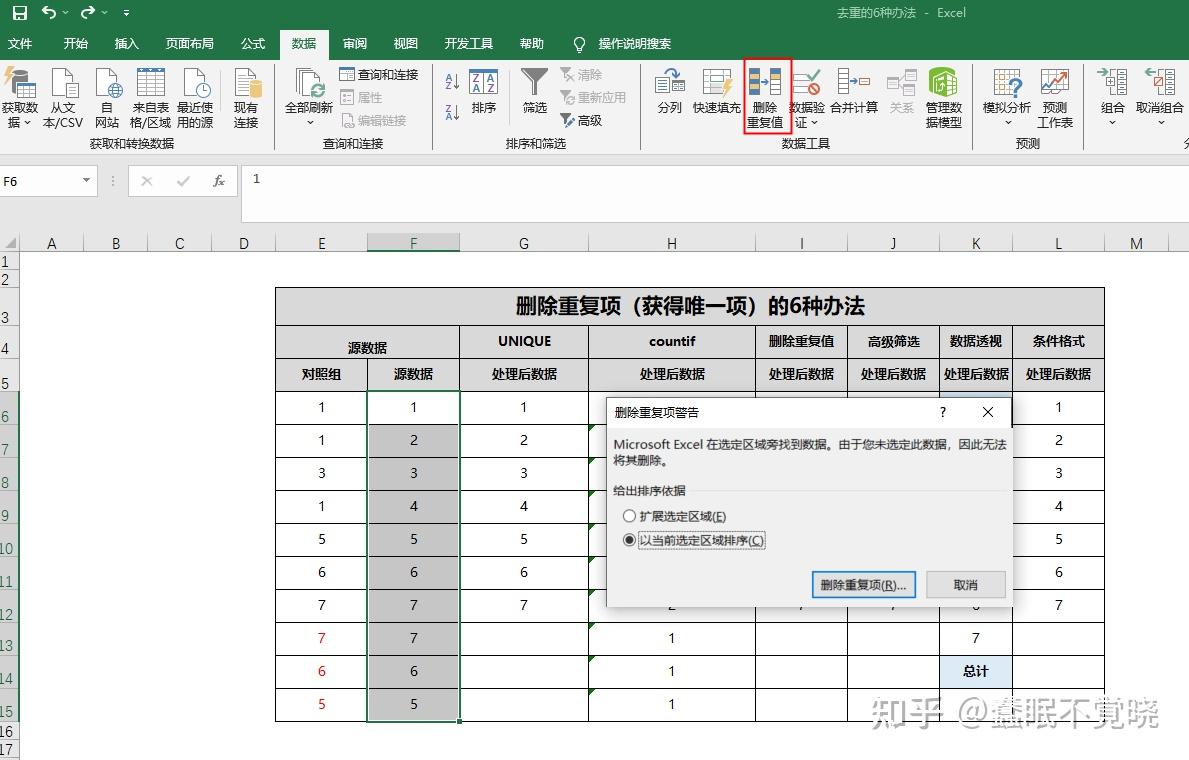The image size is (1189, 760).
Task: Click the countif header cell
Action: pos(672,341)
